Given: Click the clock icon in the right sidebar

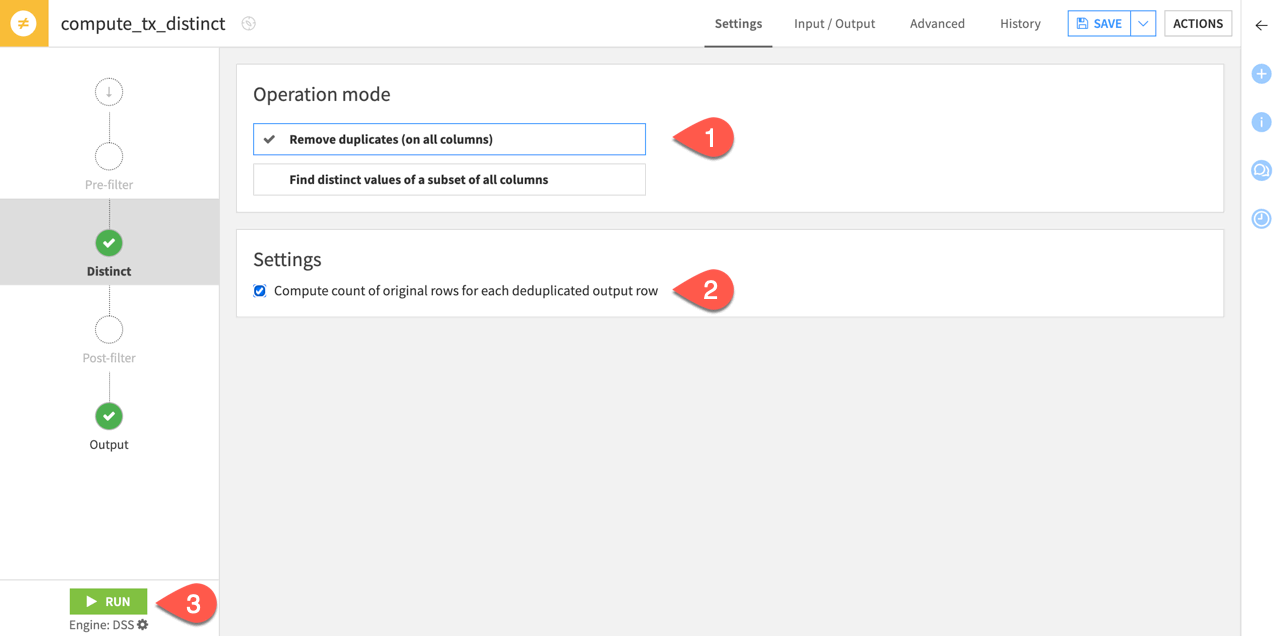Looking at the screenshot, I should pyautogui.click(x=1261, y=218).
